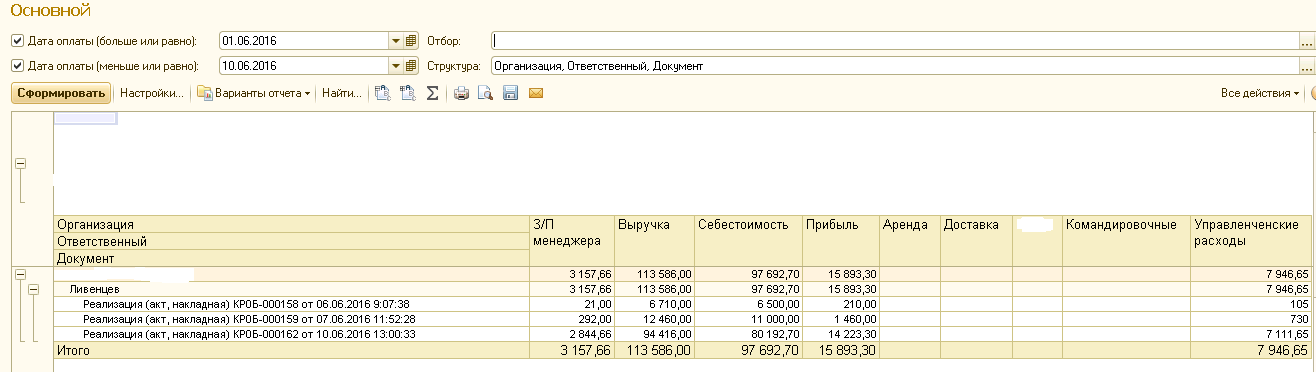Open dropdown of start date field
The height and width of the screenshot is (372, 1316).
click(x=395, y=41)
